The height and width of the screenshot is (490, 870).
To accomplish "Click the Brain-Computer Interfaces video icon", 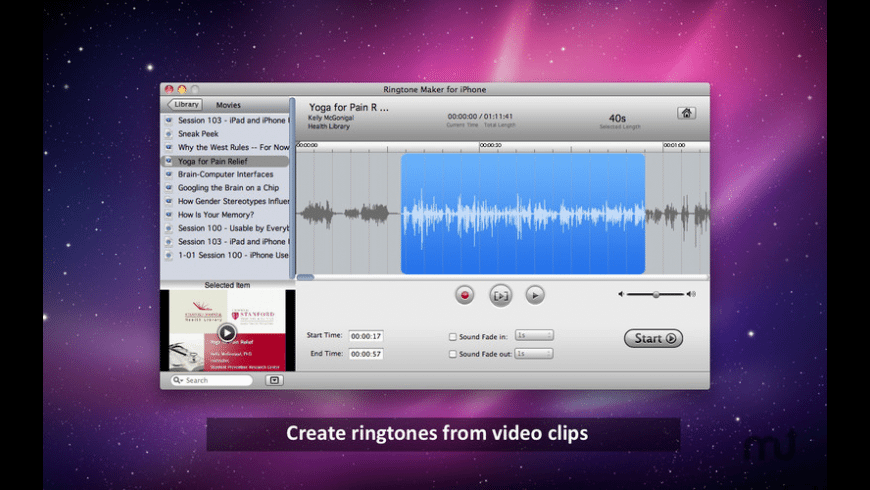I will click(169, 174).
